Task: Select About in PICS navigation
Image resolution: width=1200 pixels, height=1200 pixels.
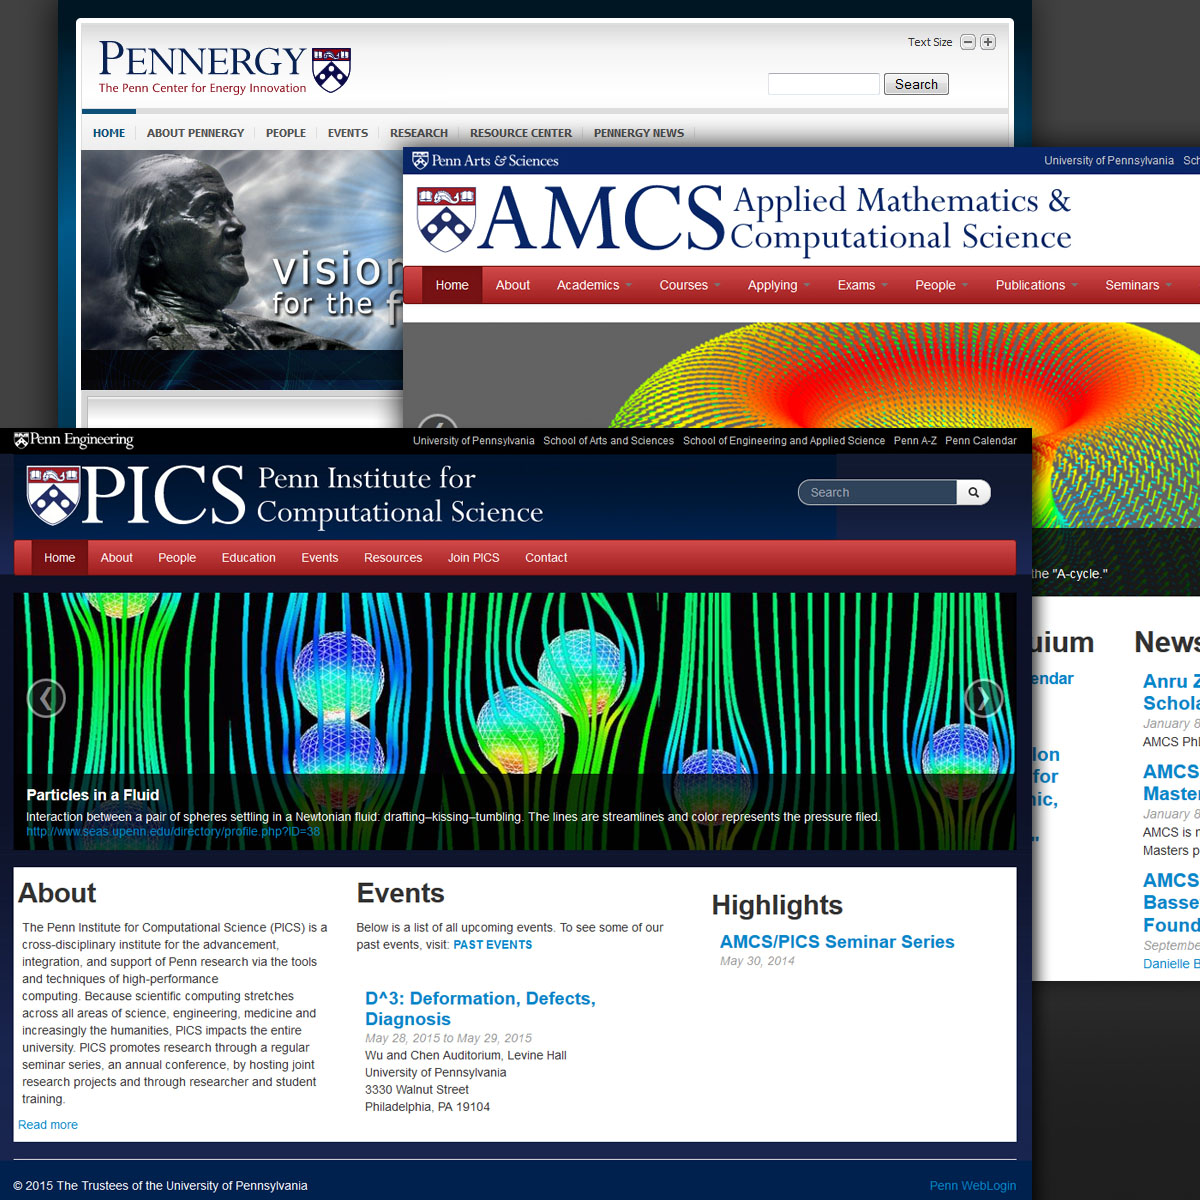Action: click(117, 558)
